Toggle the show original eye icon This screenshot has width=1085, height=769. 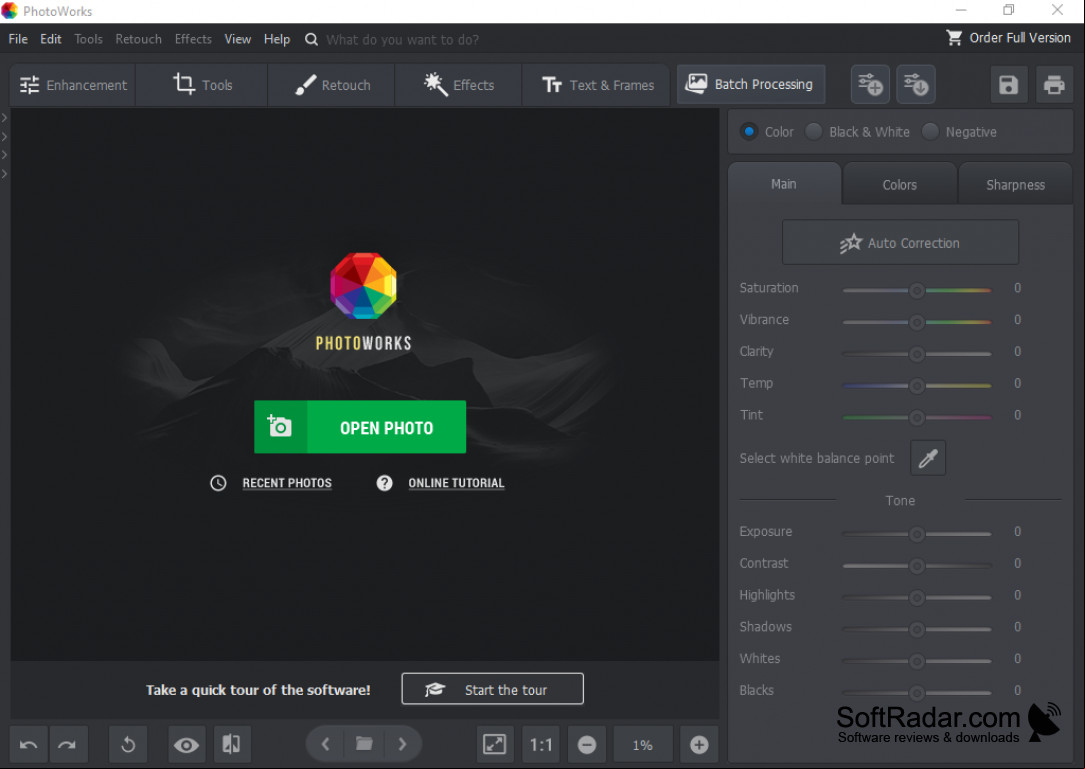pos(186,745)
